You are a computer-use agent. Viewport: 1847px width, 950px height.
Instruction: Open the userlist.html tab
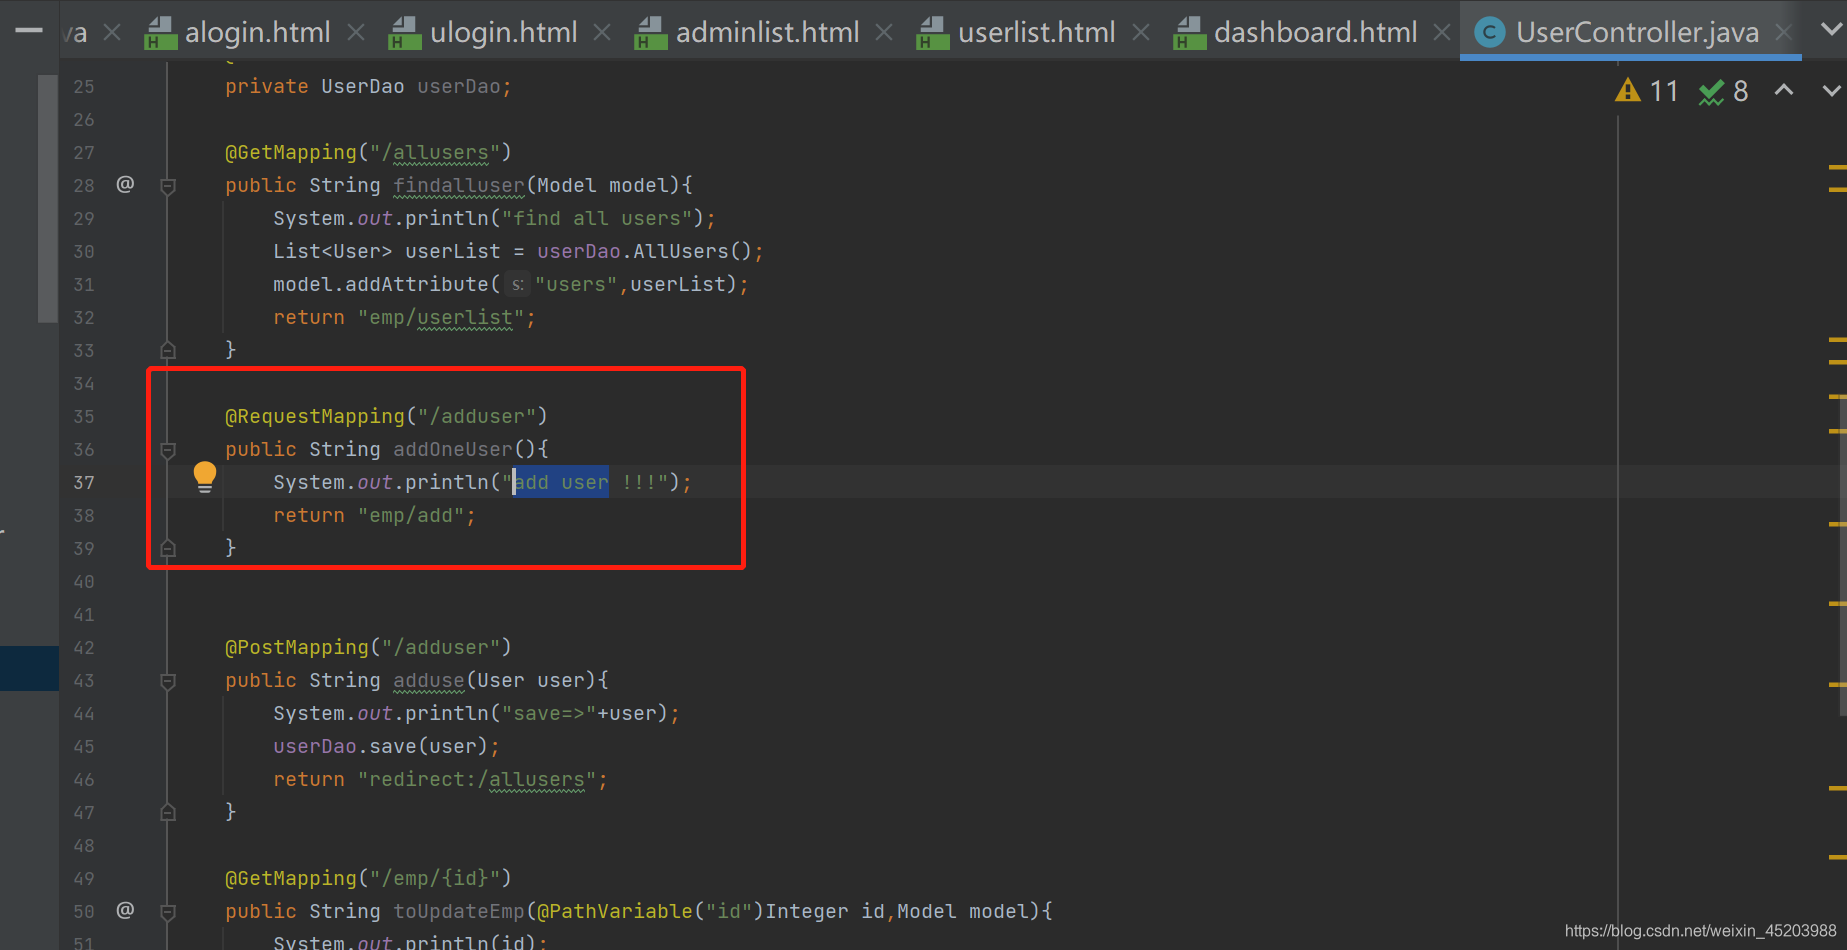tap(1017, 32)
